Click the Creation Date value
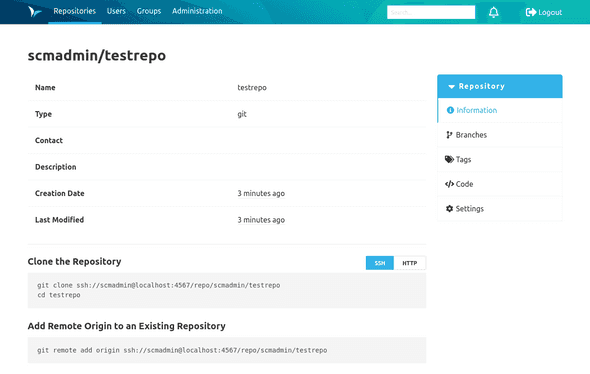 [261, 193]
